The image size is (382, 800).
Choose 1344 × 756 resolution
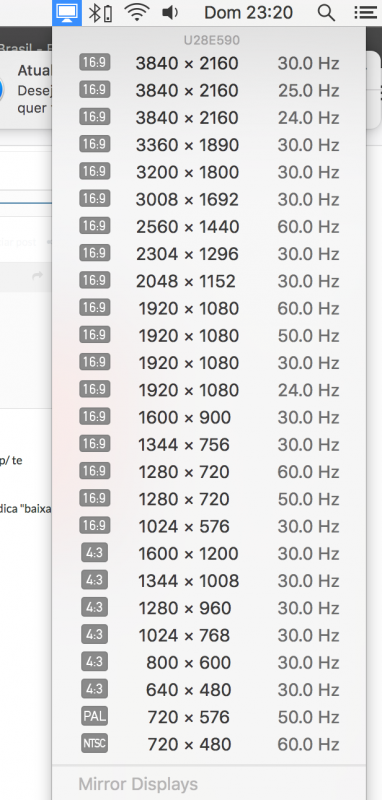(x=209, y=445)
